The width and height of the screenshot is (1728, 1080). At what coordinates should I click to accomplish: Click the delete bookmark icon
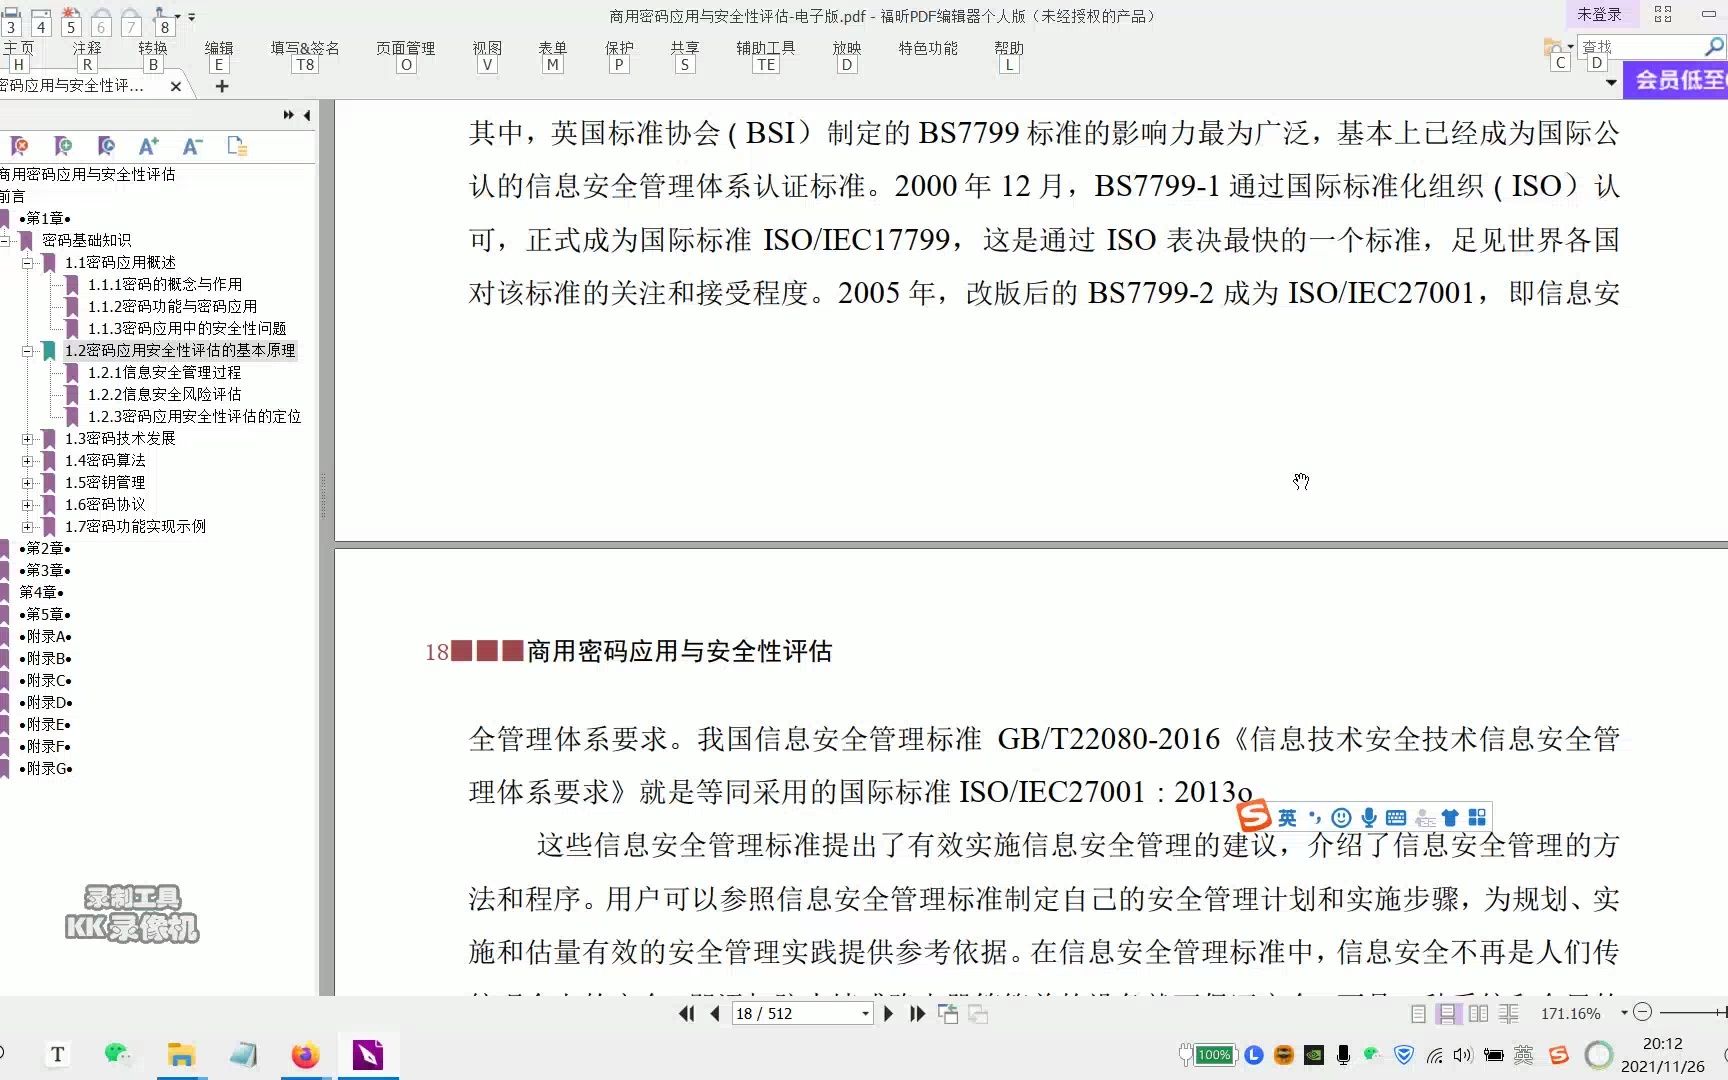point(18,146)
